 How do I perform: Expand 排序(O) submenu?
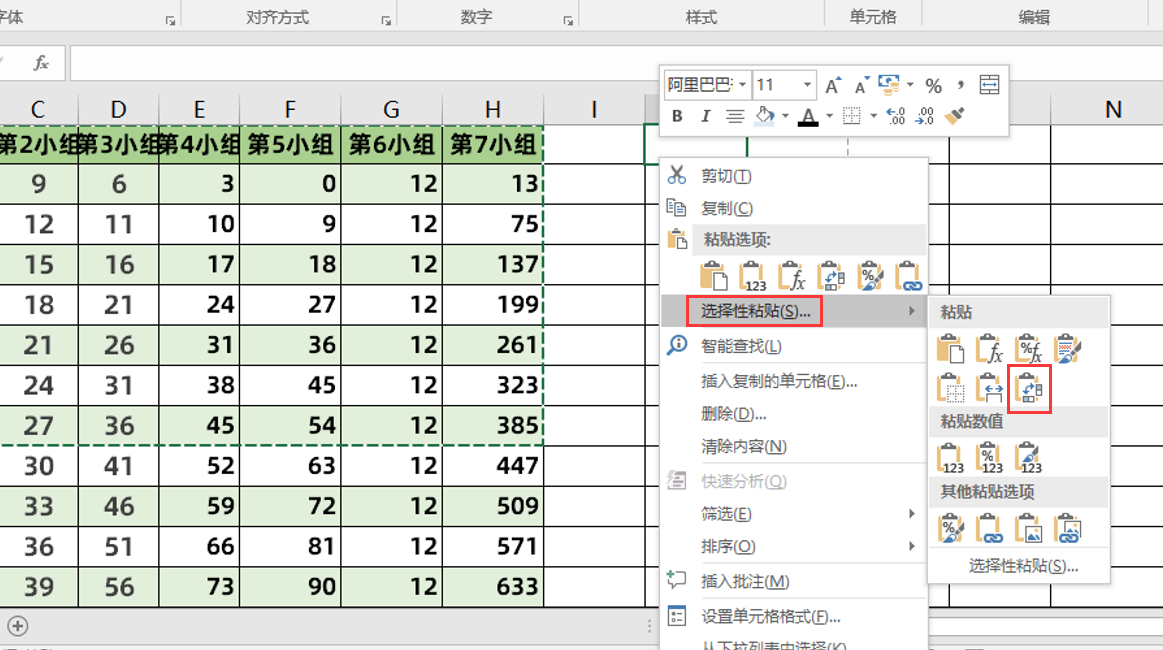912,546
